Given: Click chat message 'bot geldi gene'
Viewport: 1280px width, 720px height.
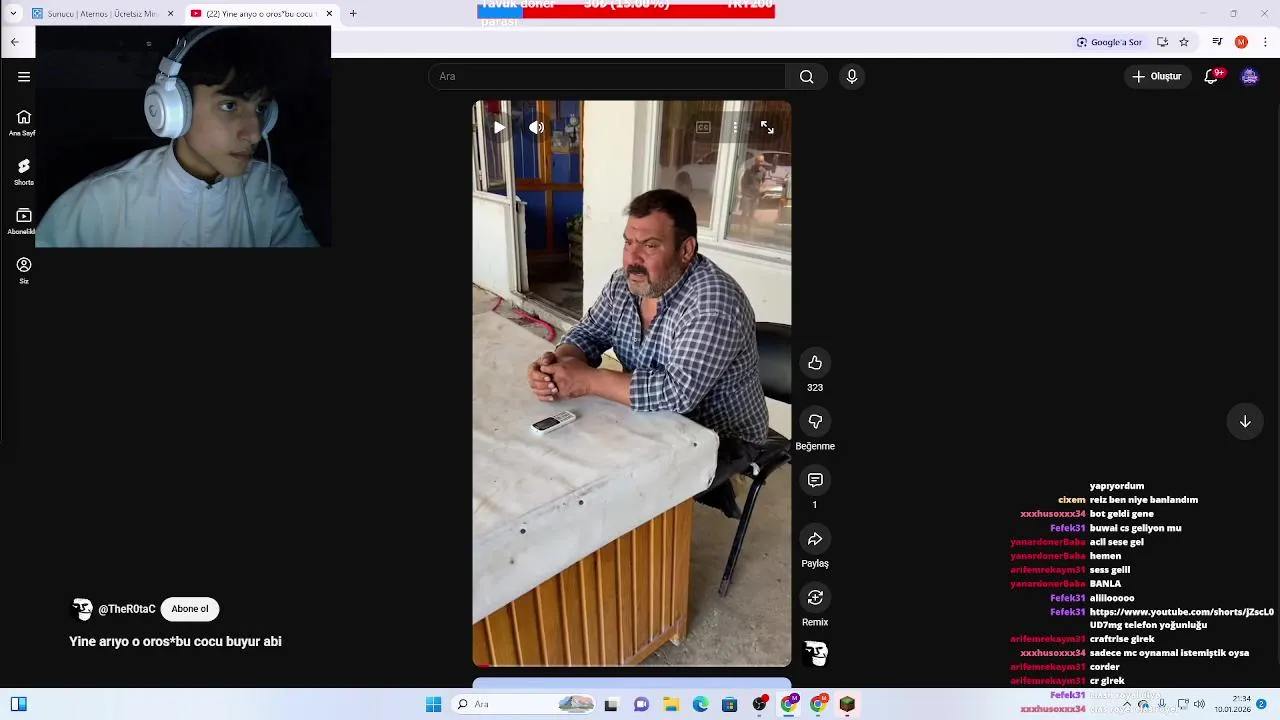Looking at the screenshot, I should point(1121,514).
